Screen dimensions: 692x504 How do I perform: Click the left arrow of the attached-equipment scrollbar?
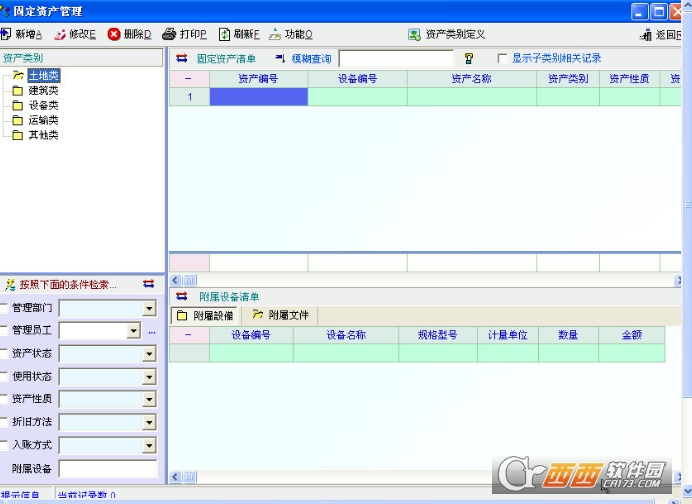176,477
